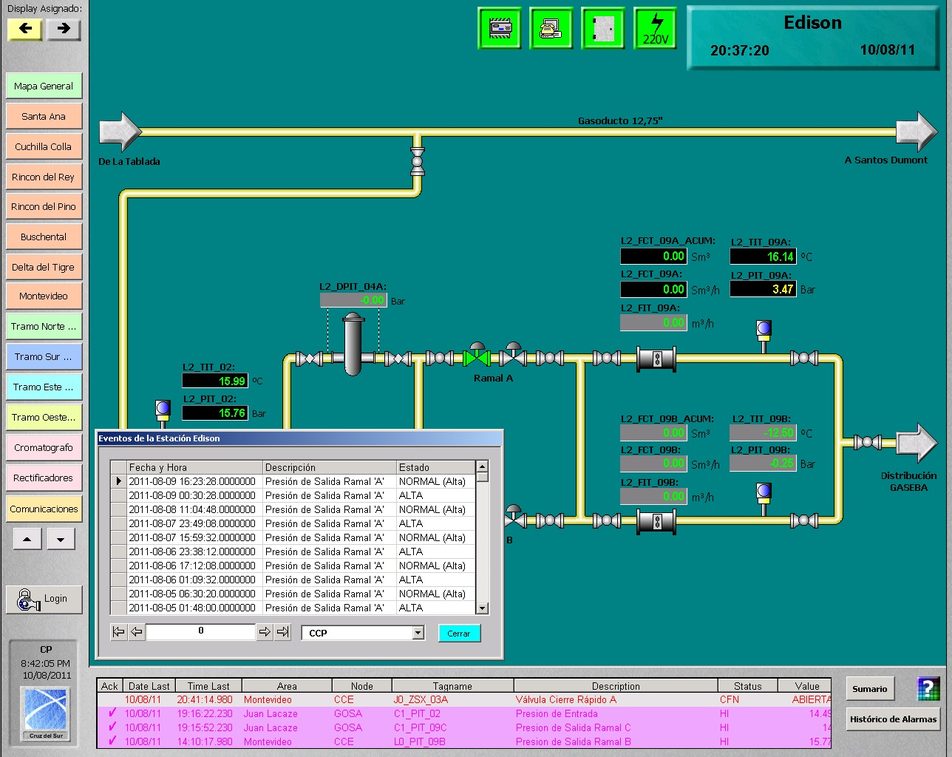
Task: Click the L2_PIT_02 value 15.76
Action: (x=215, y=413)
